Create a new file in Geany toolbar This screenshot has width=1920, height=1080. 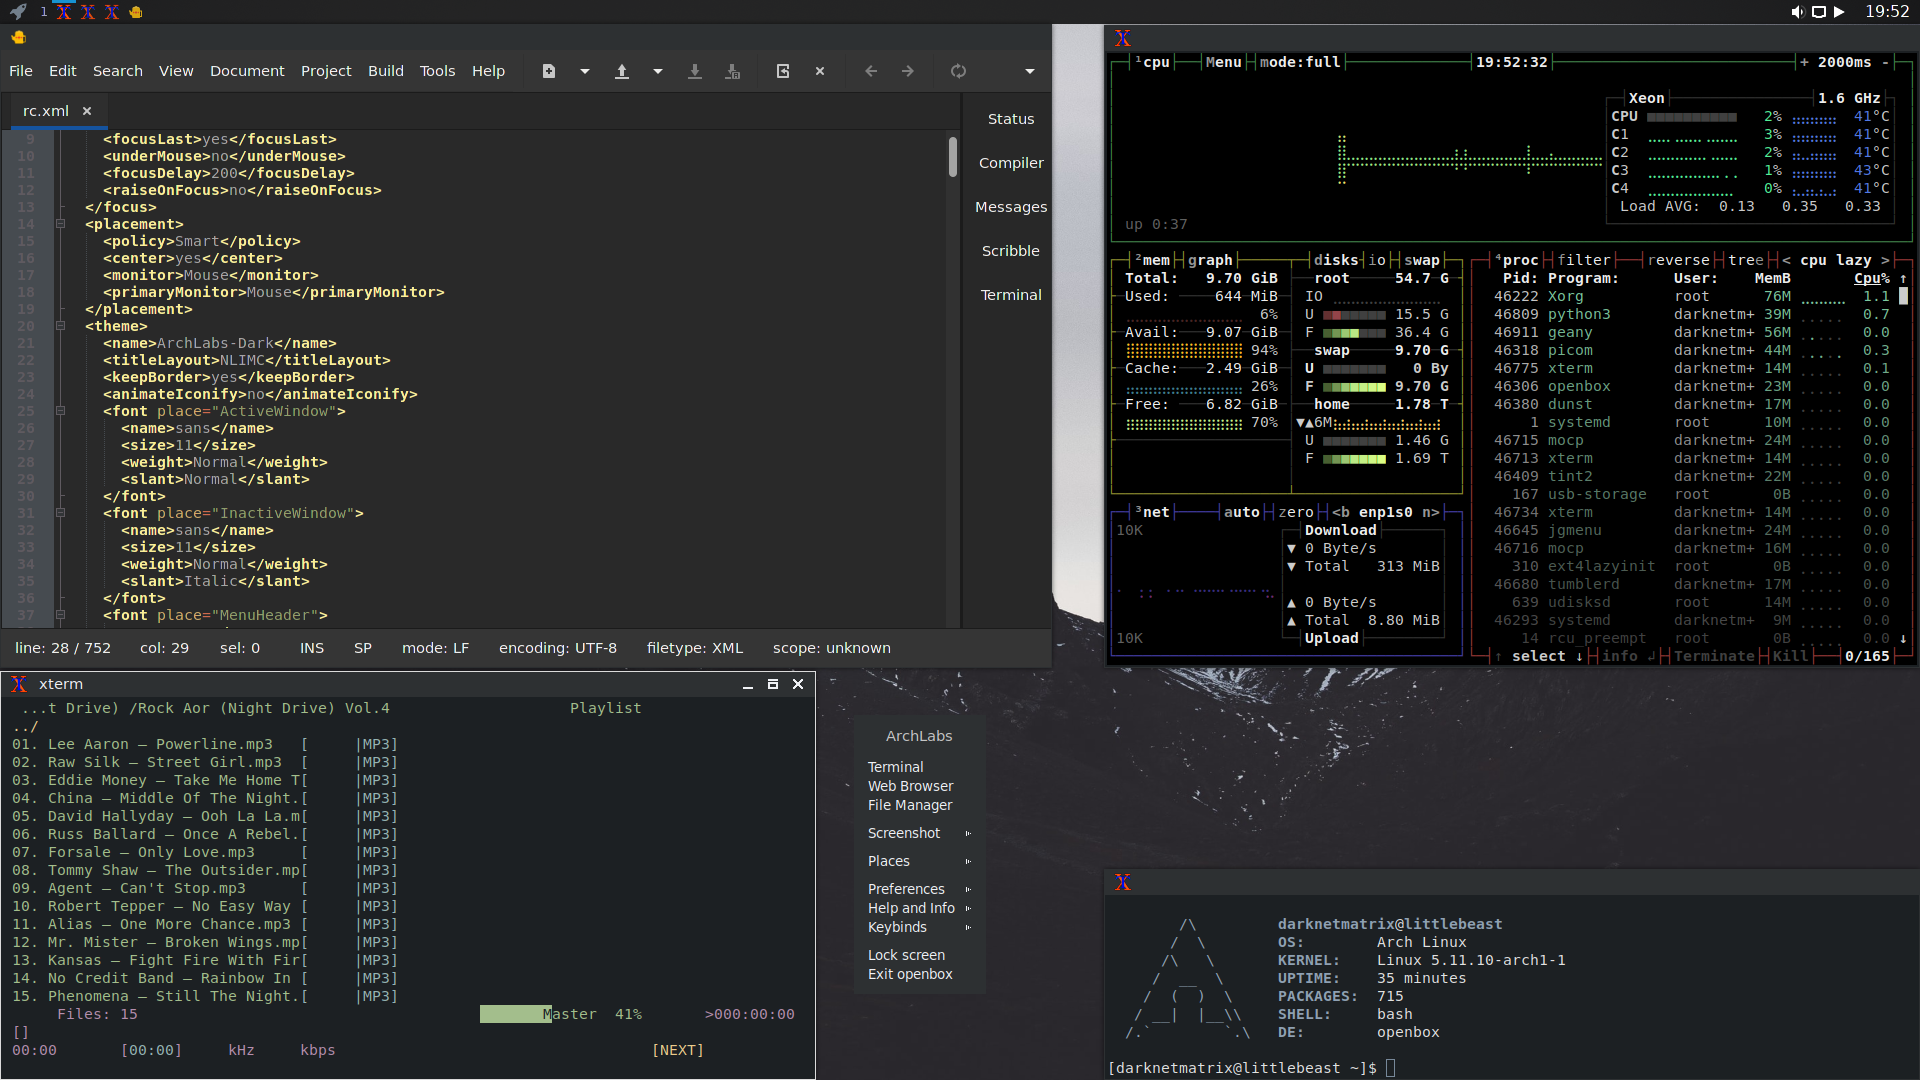tap(549, 71)
